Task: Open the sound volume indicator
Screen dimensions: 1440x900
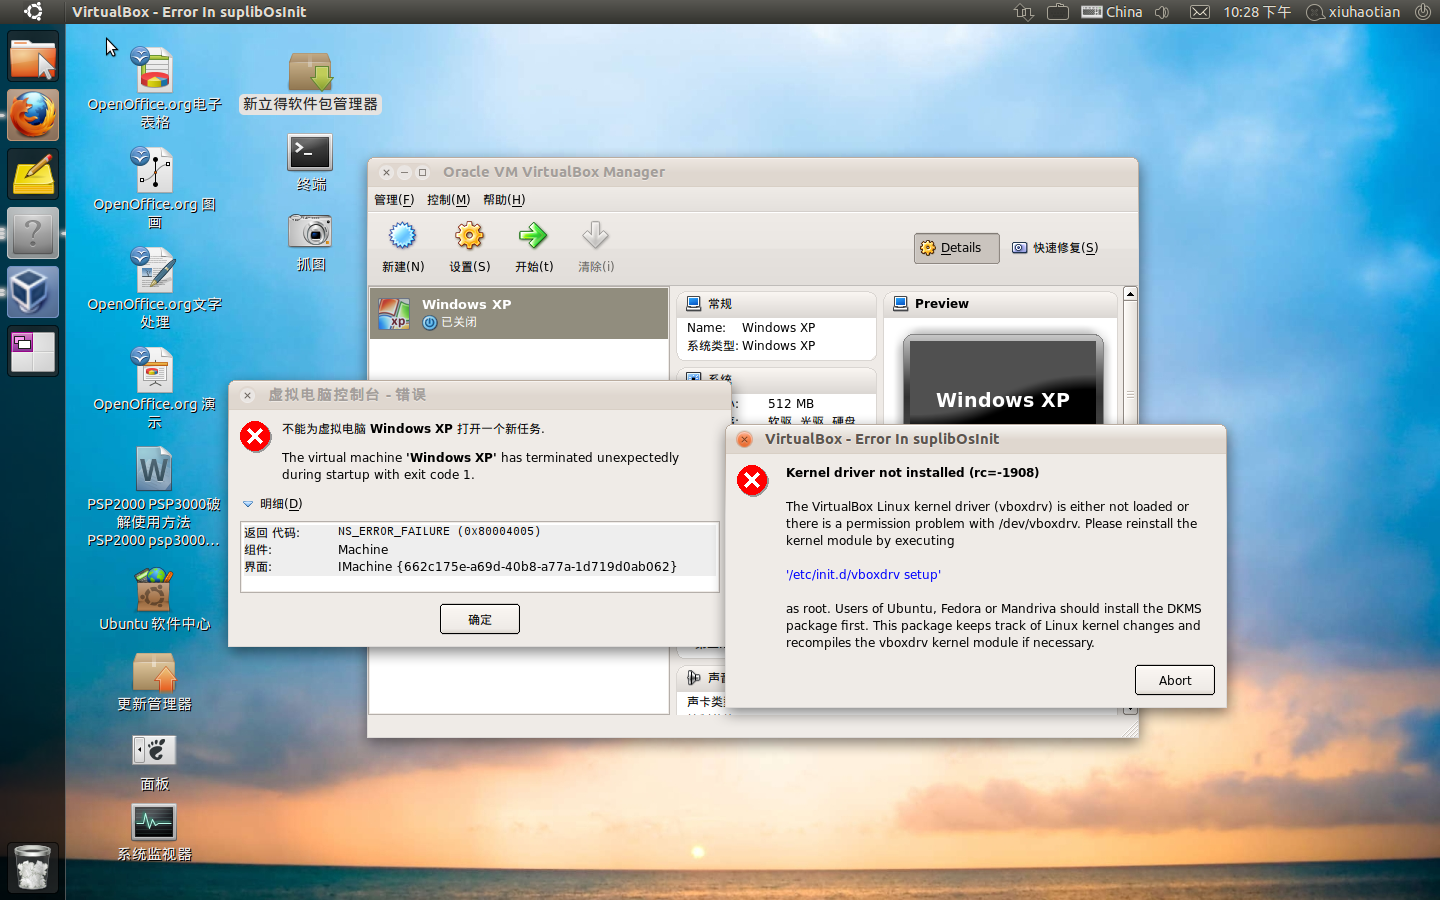Action: [1162, 12]
